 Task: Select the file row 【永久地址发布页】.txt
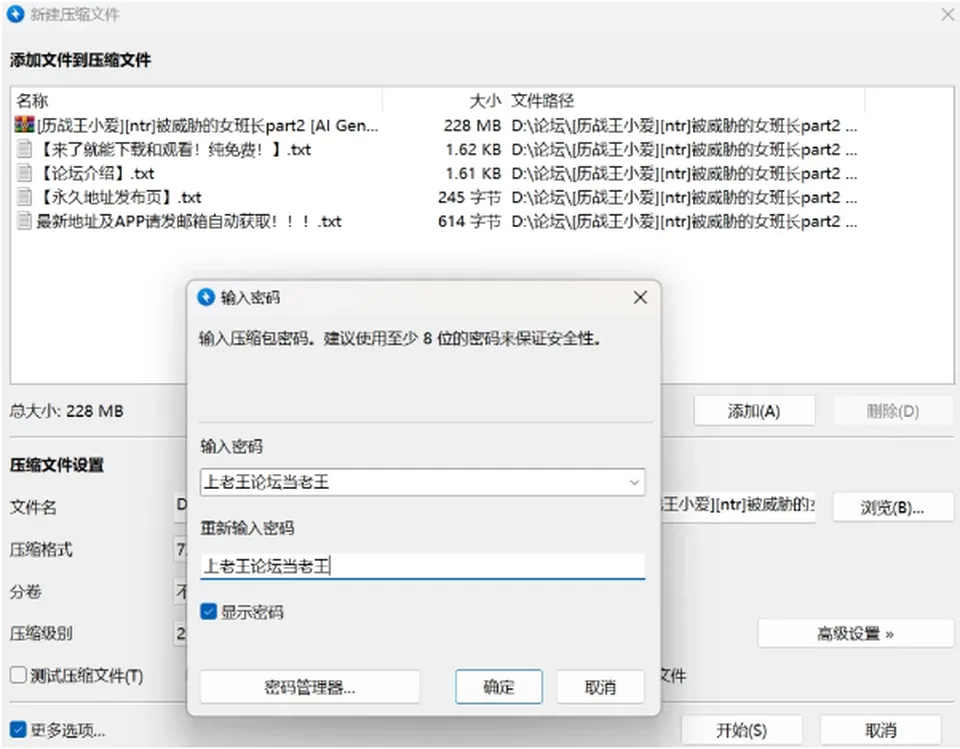[436, 197]
